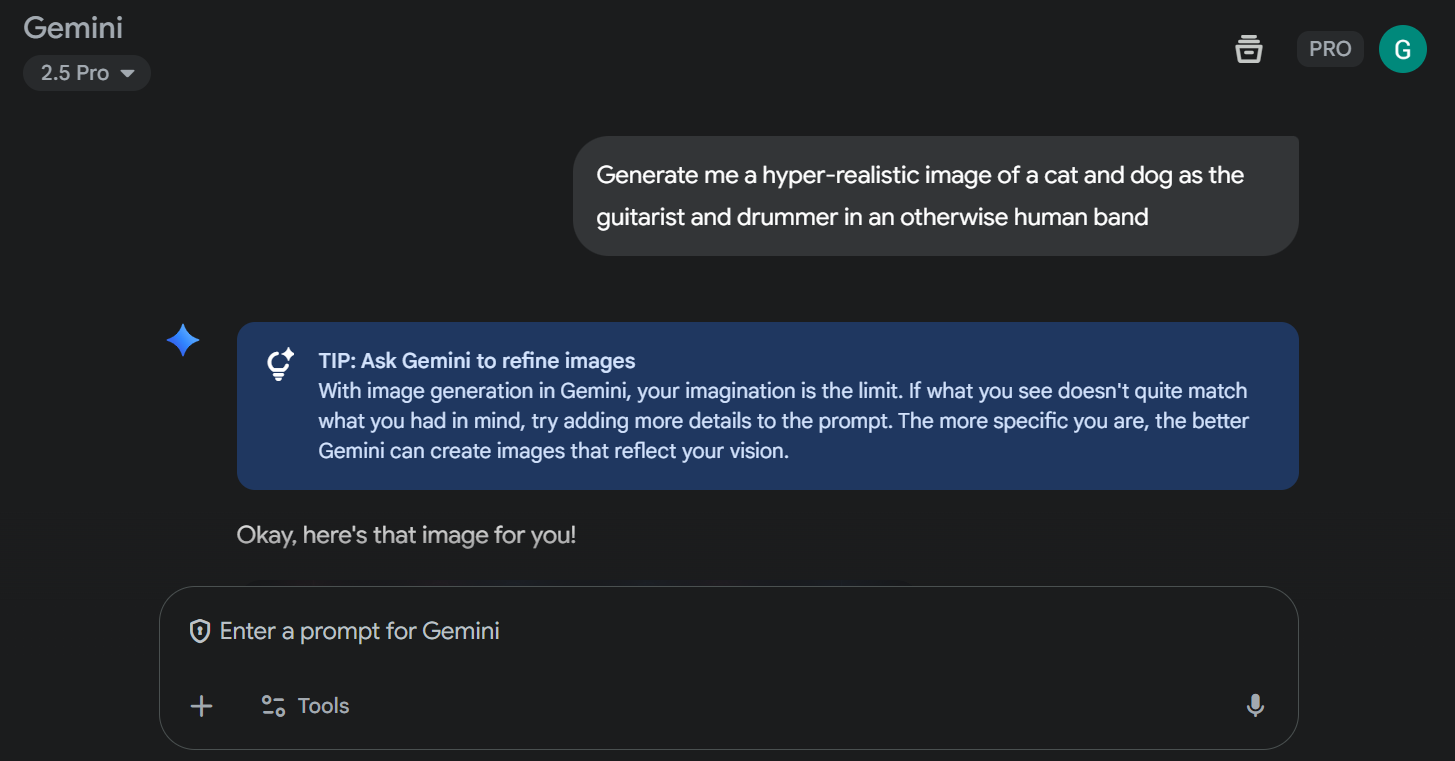The height and width of the screenshot is (761, 1455).
Task: Open the stacked trays icon in header
Action: click(x=1248, y=49)
